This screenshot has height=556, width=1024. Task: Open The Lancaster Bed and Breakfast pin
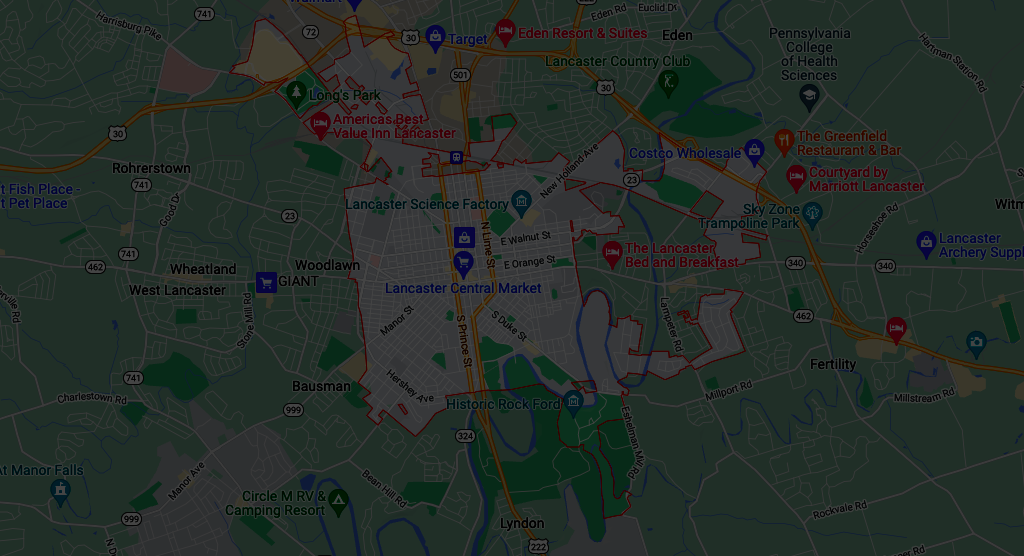[612, 254]
